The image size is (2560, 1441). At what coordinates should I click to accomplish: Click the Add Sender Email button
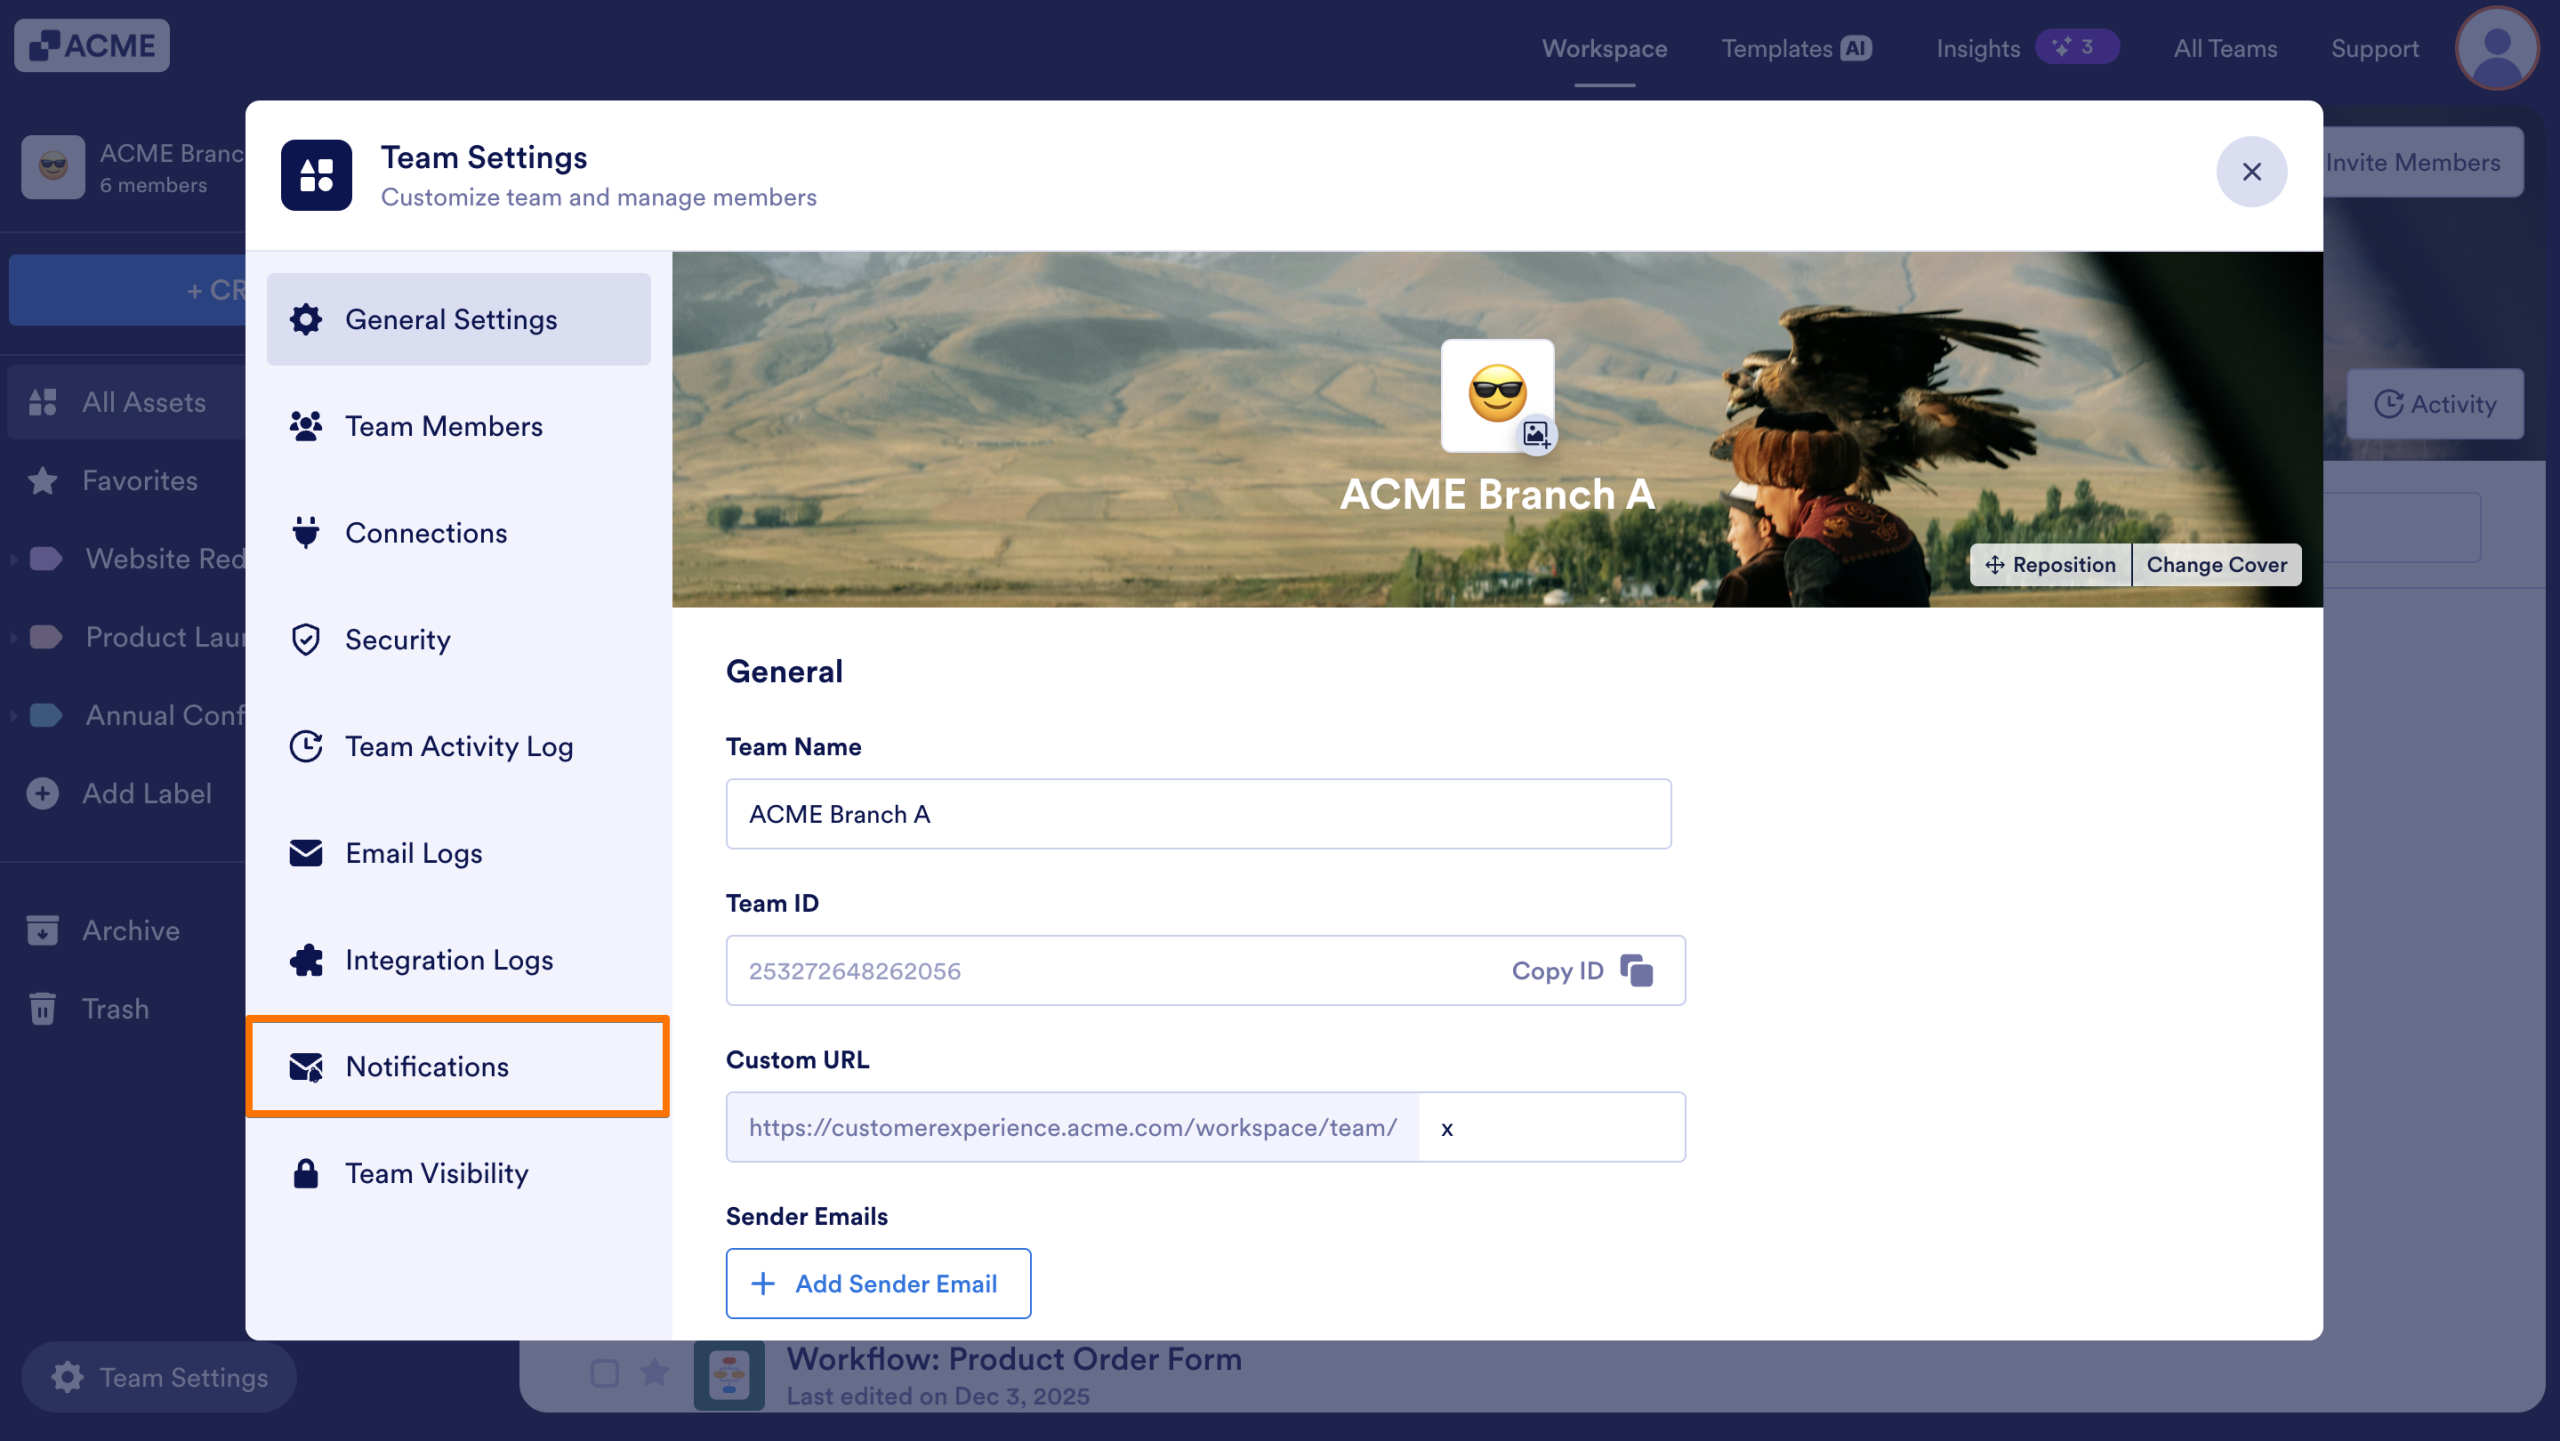(878, 1283)
